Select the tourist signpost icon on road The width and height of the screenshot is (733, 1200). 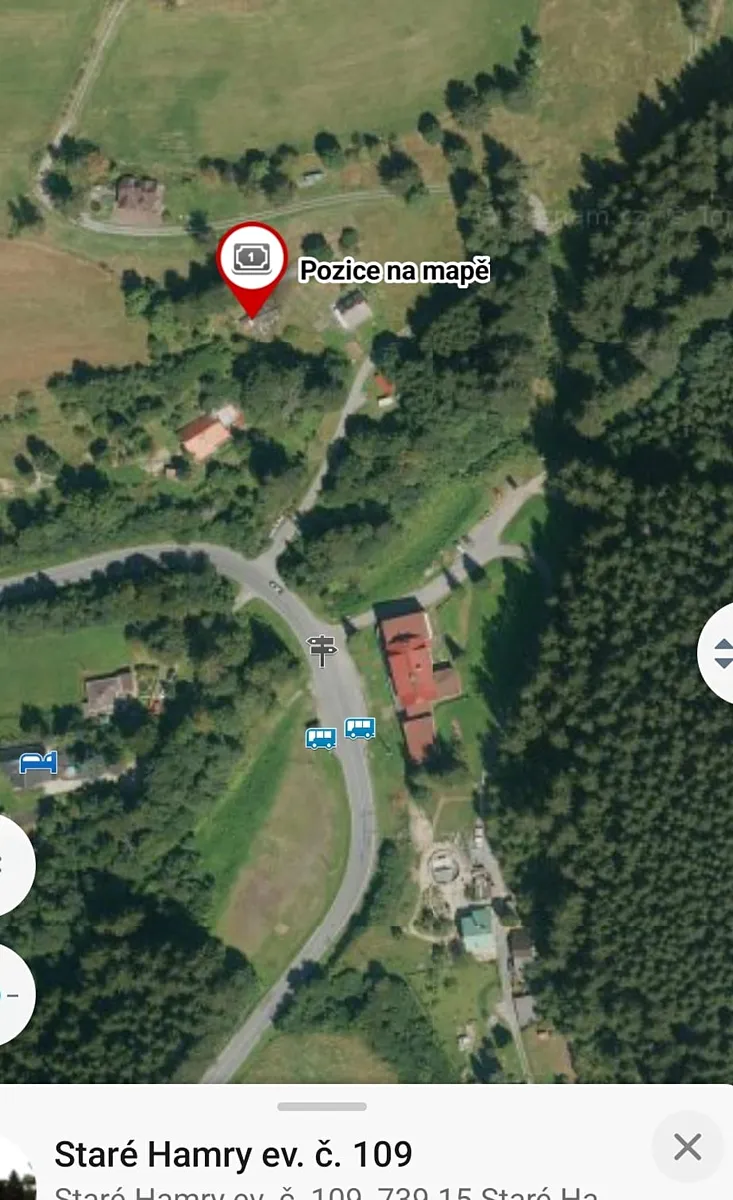tap(322, 650)
